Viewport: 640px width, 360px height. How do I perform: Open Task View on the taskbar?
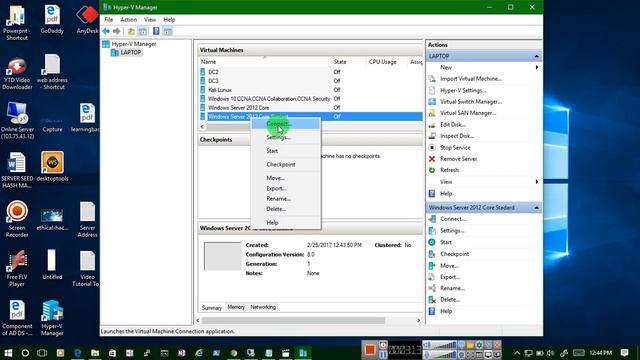tap(42, 353)
